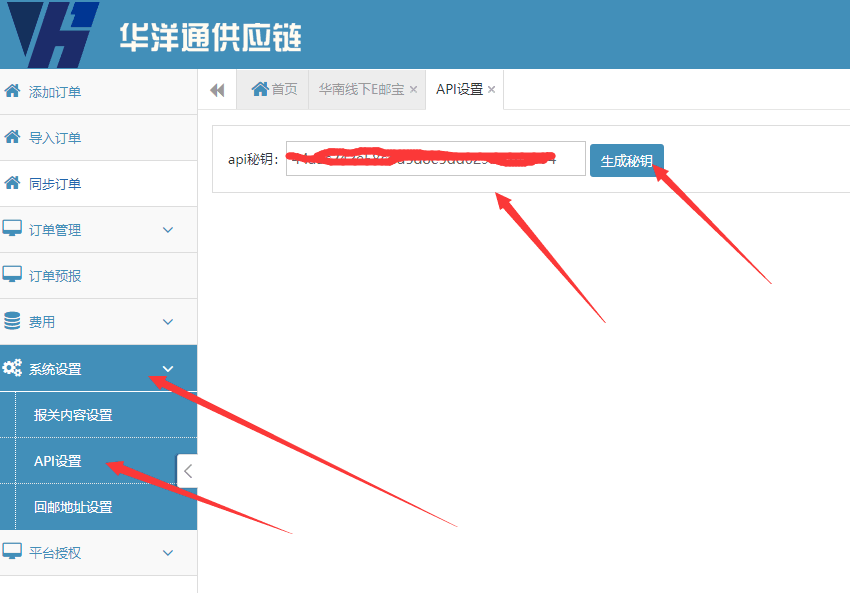Click the home icon beside 同步订单
This screenshot has width=850, height=593.
coord(13,184)
